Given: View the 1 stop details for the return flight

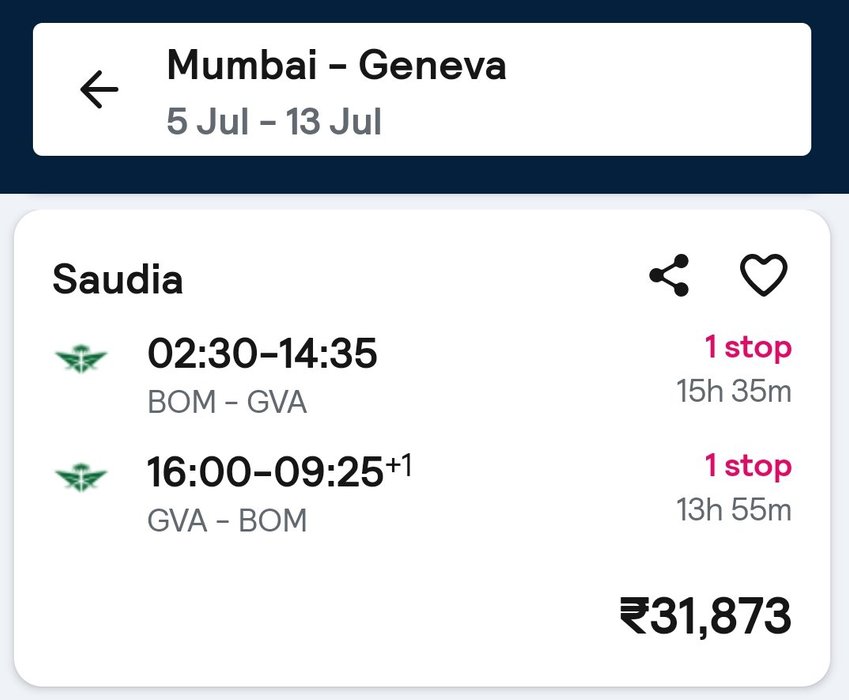Looking at the screenshot, I should pyautogui.click(x=747, y=466).
